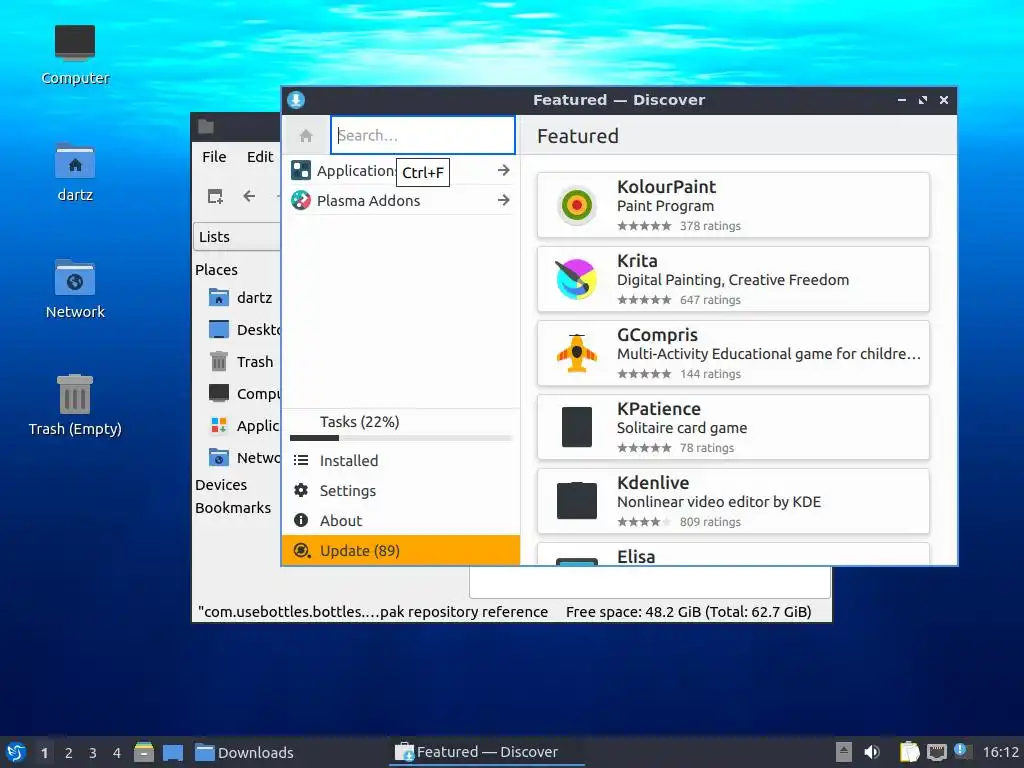
Task: Expand Plasma Addons arrow
Action: 503,200
